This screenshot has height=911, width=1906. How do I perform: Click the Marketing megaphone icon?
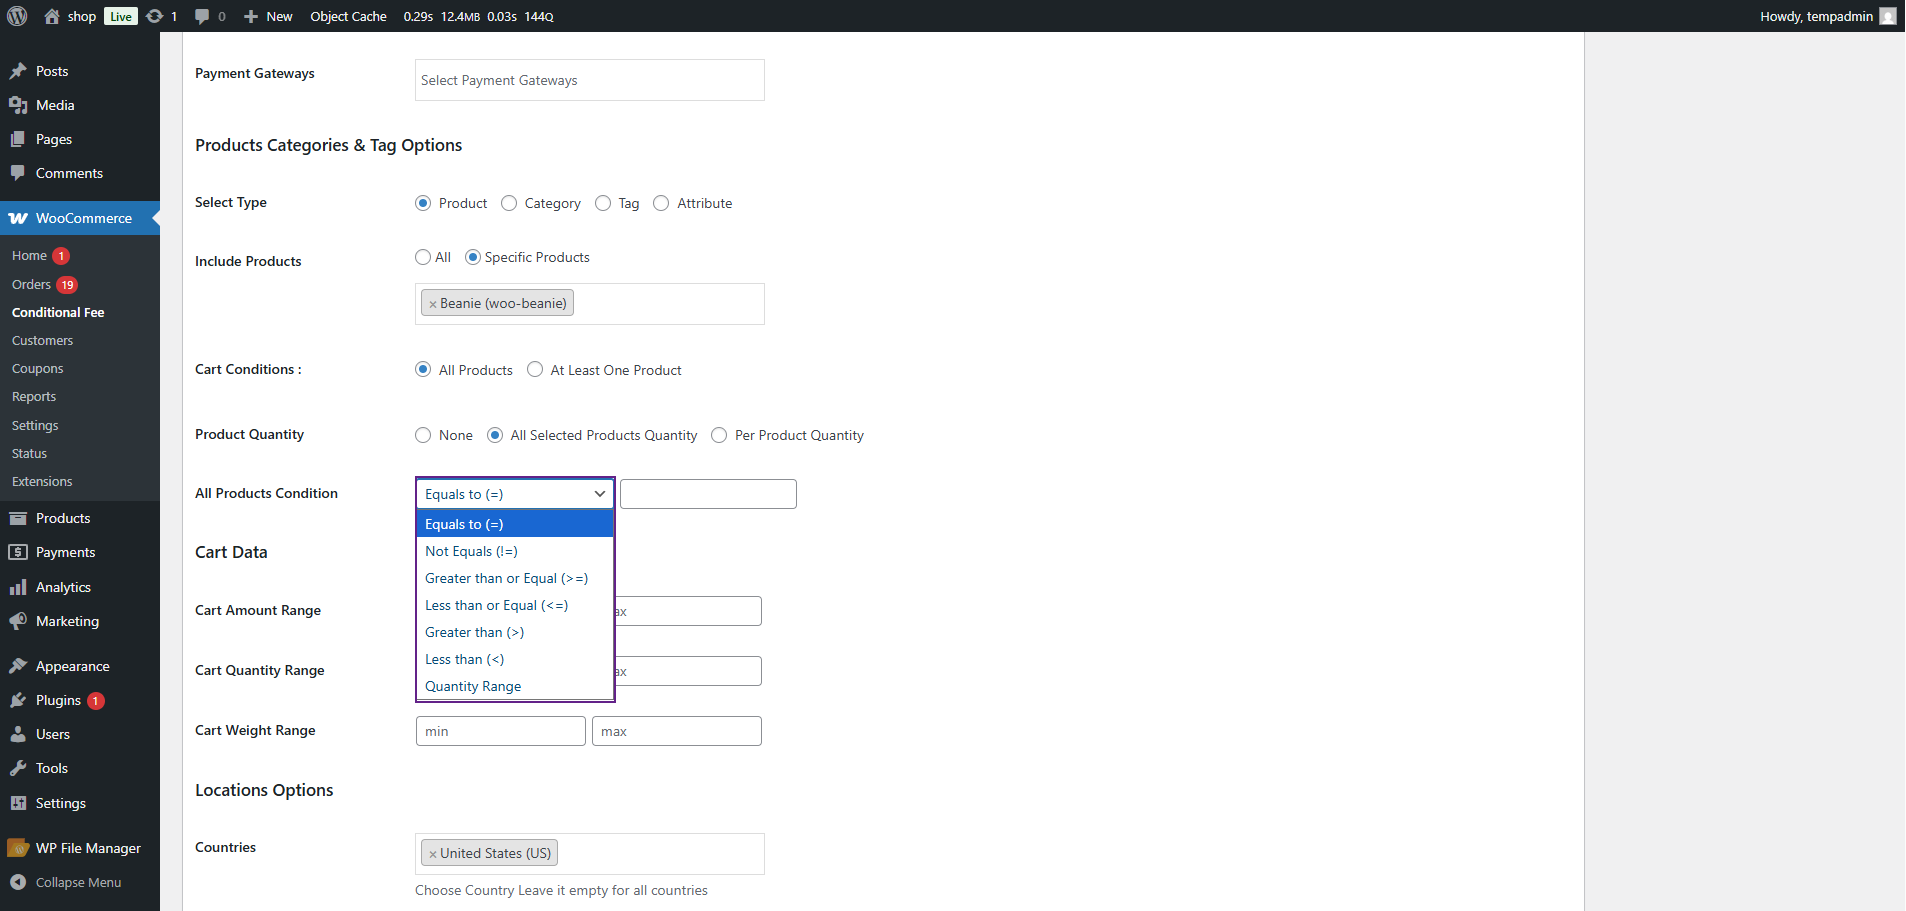point(18,621)
